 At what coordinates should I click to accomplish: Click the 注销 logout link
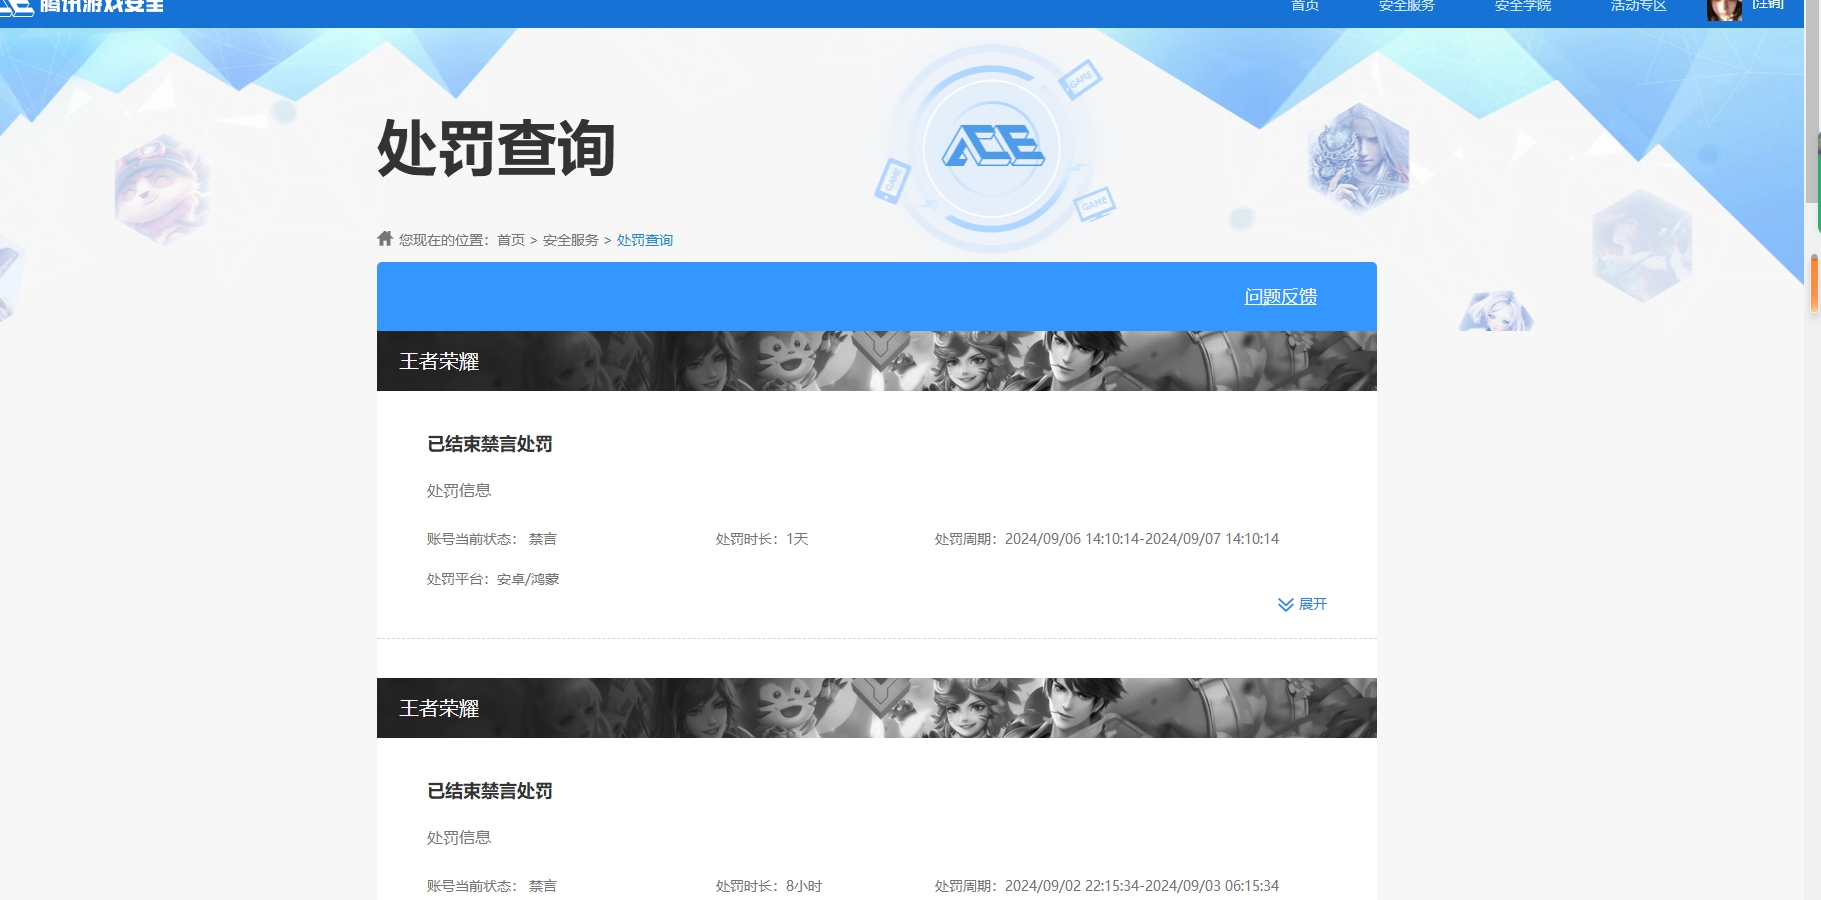pyautogui.click(x=1768, y=5)
